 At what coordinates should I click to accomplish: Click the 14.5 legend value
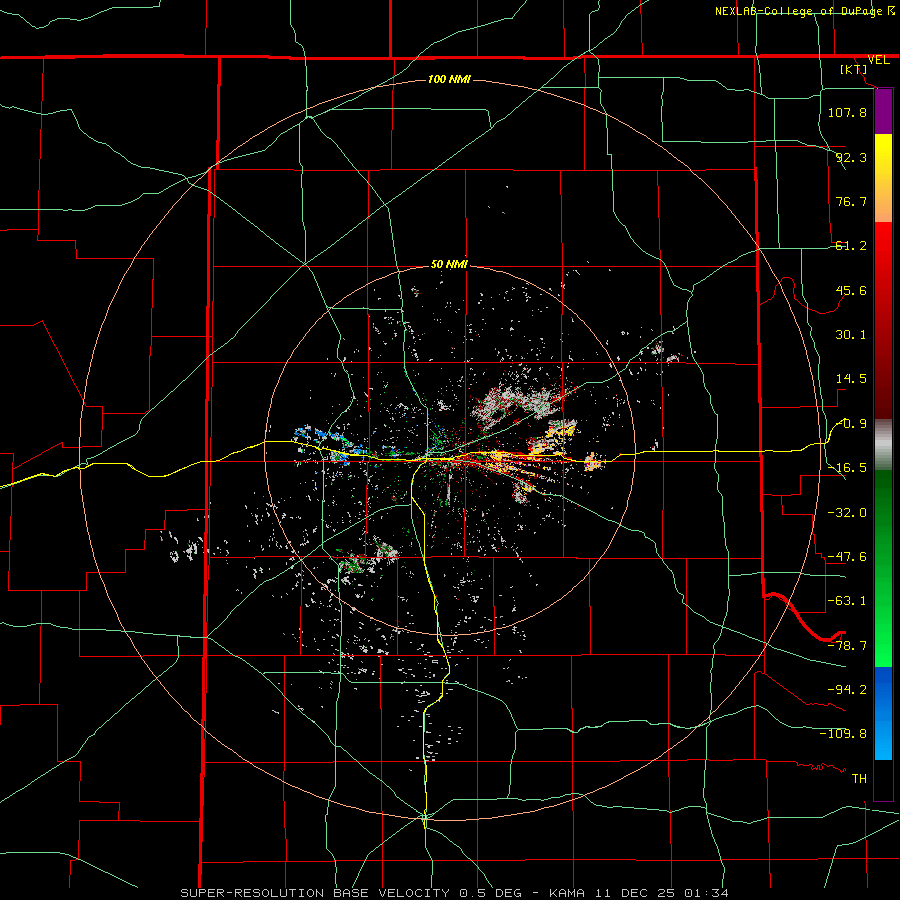[851, 379]
